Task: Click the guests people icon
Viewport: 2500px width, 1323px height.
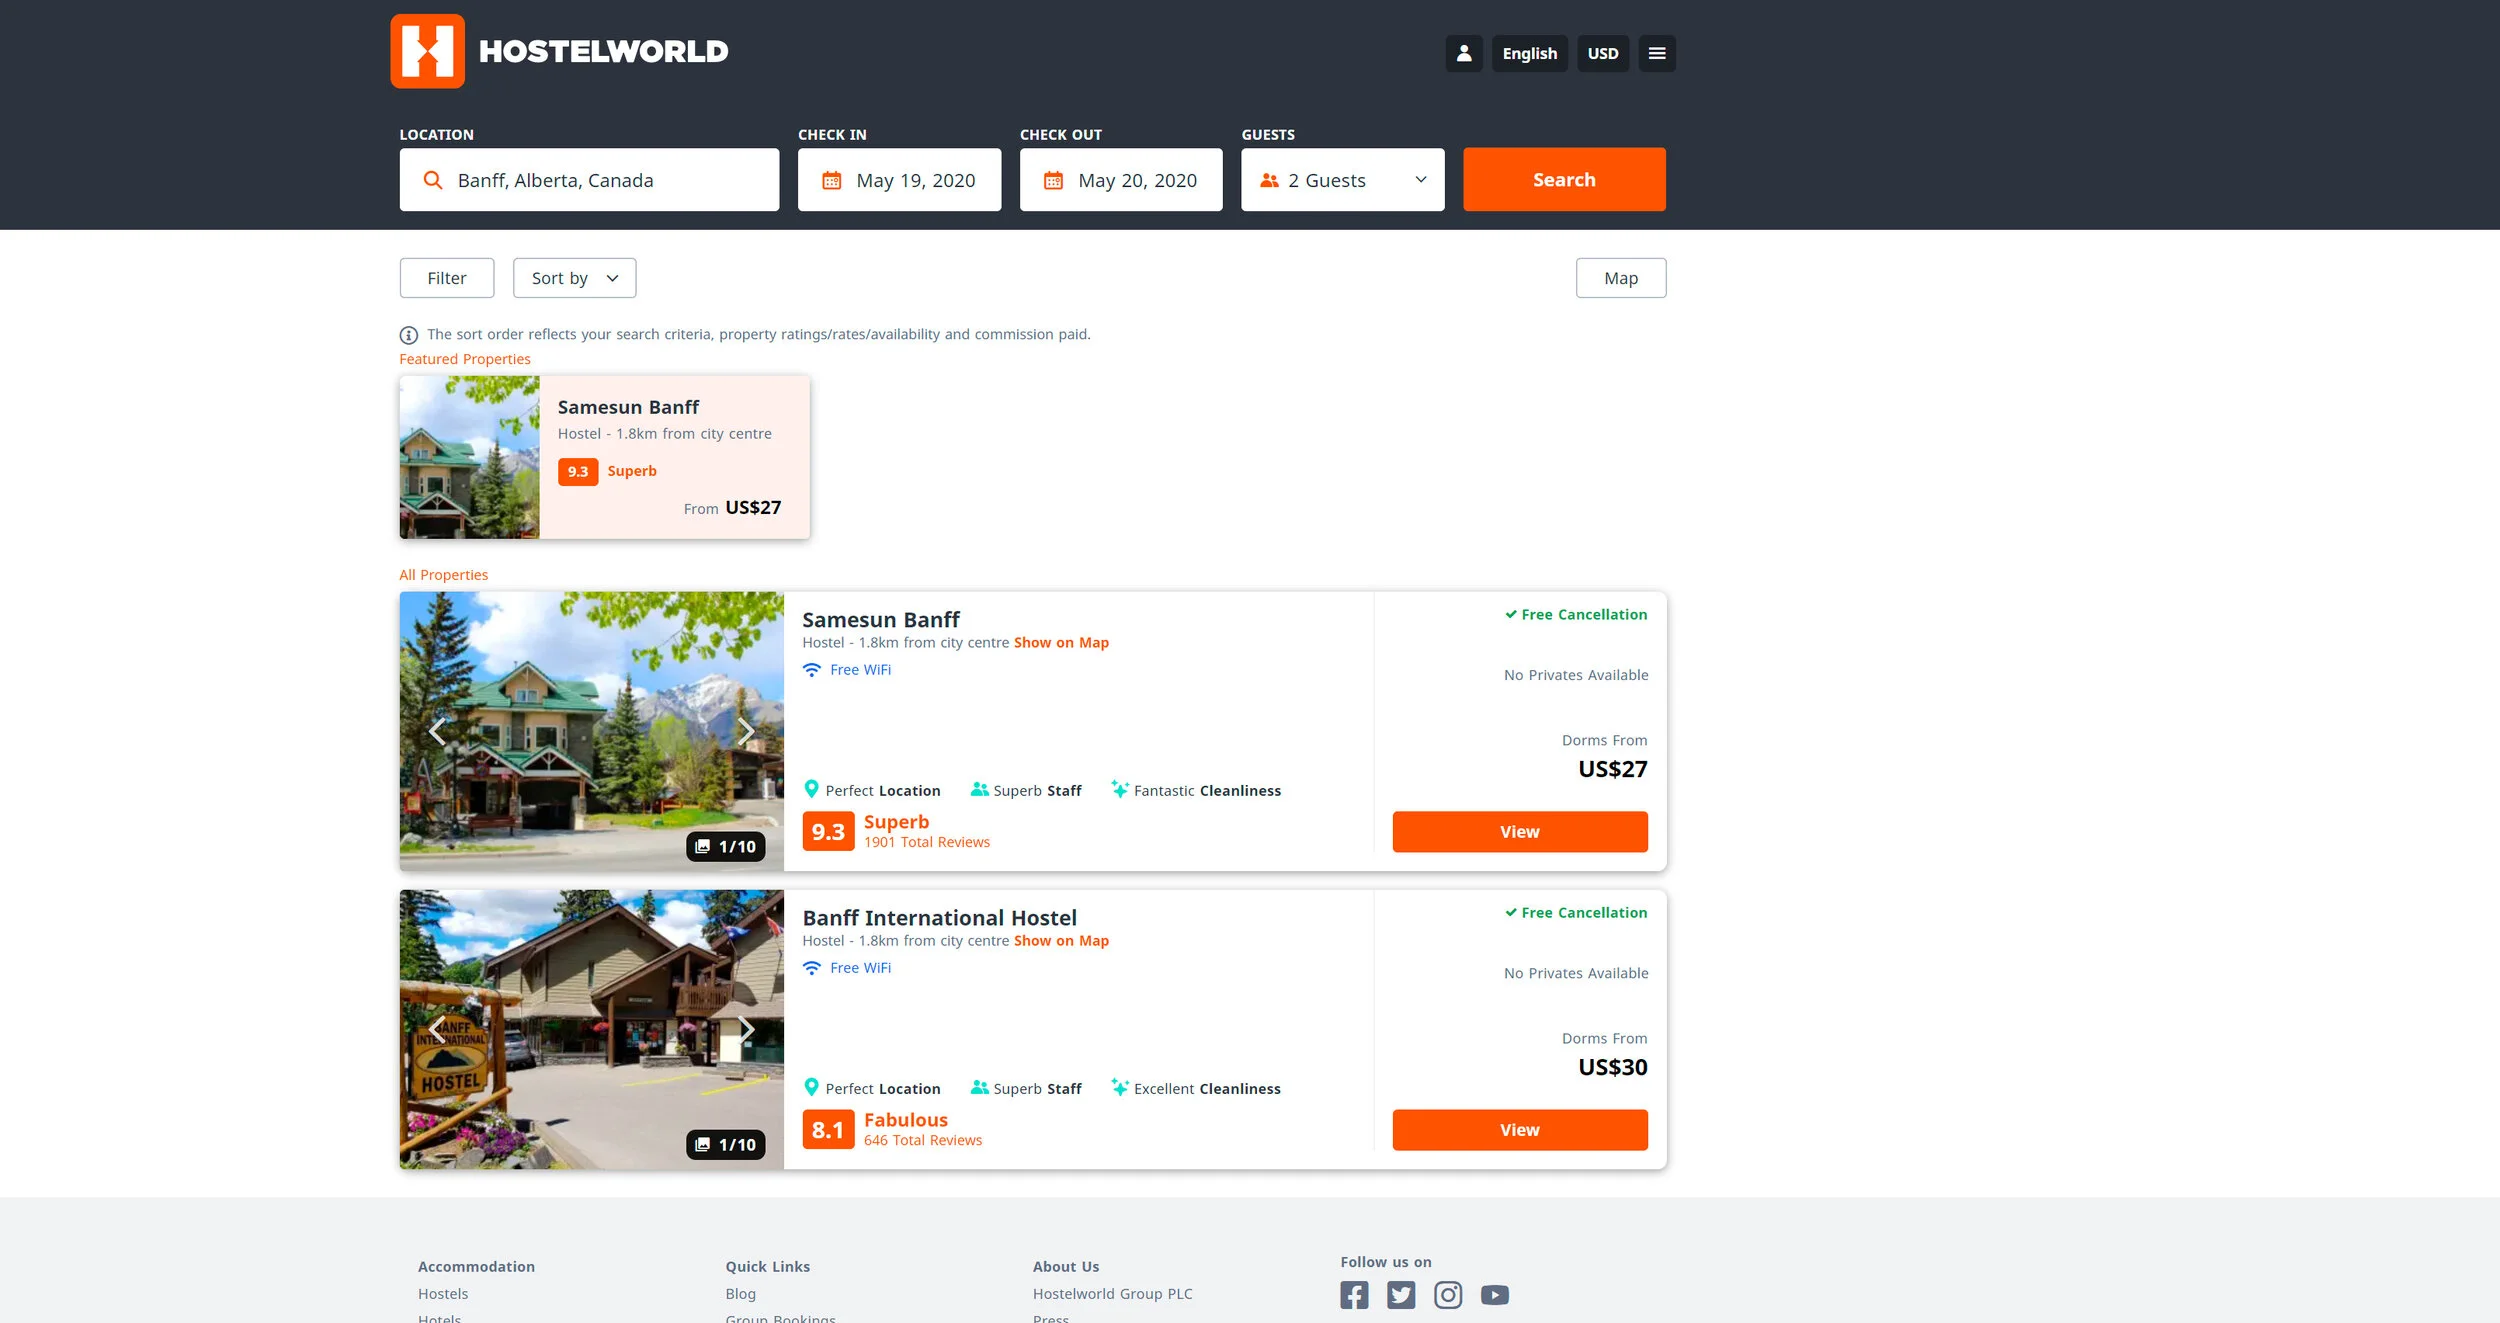Action: 1269,180
